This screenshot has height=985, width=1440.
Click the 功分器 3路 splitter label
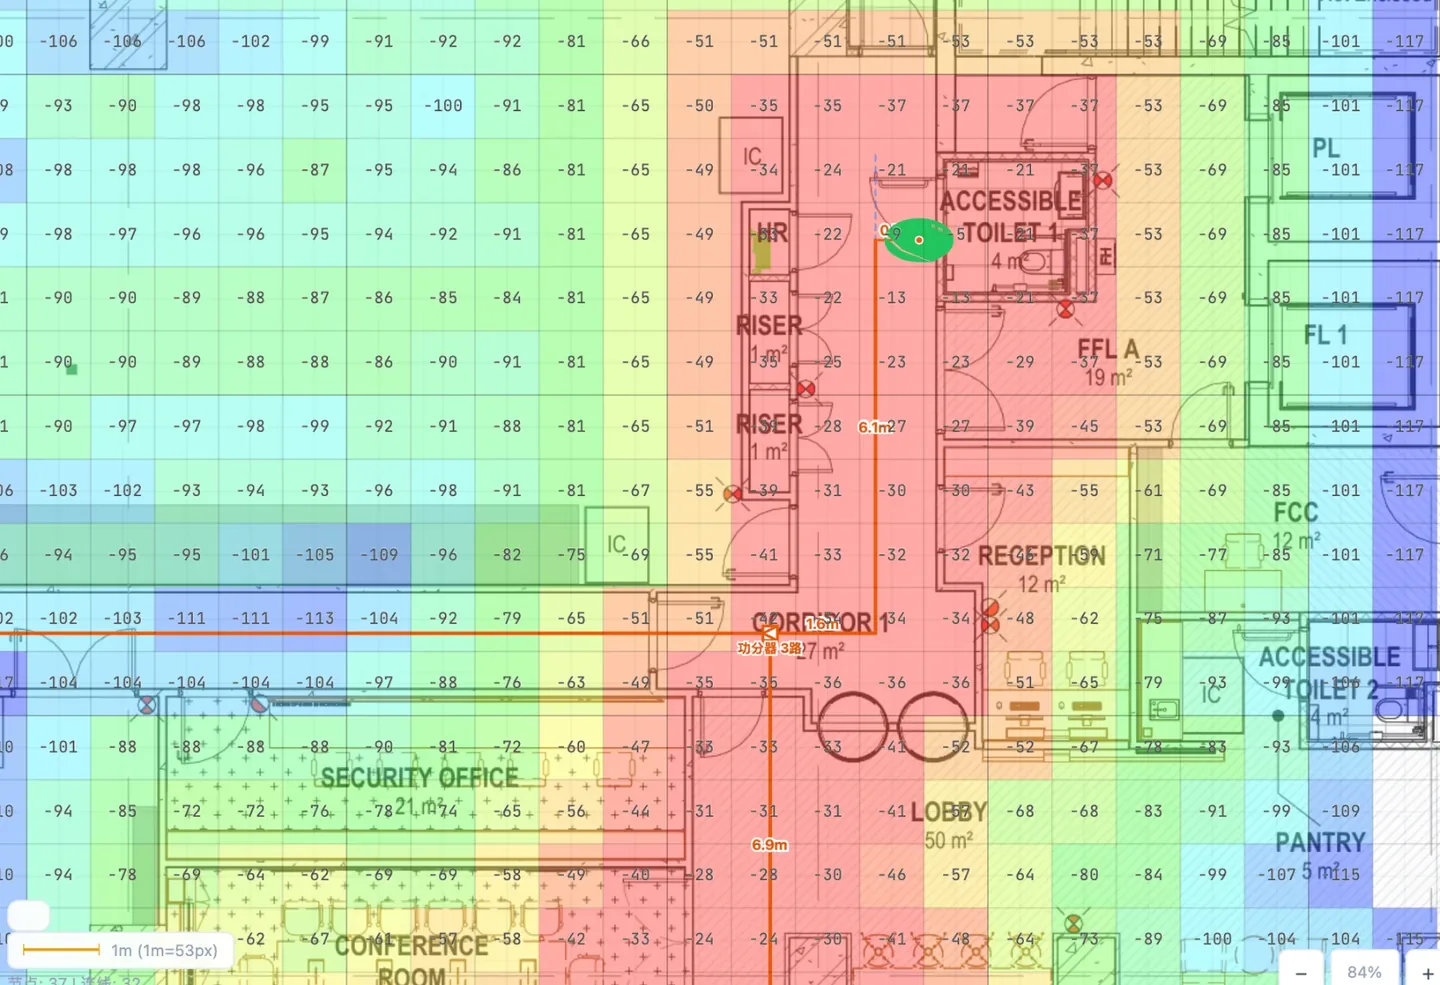coord(769,649)
